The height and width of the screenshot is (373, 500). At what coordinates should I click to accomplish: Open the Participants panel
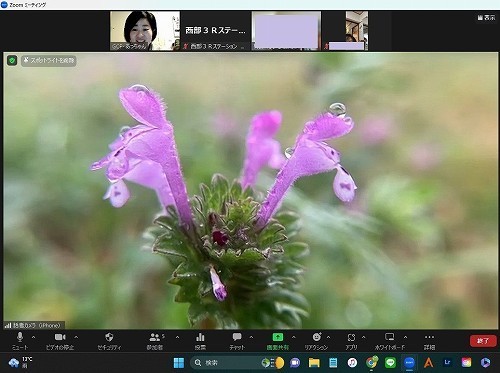tap(155, 341)
